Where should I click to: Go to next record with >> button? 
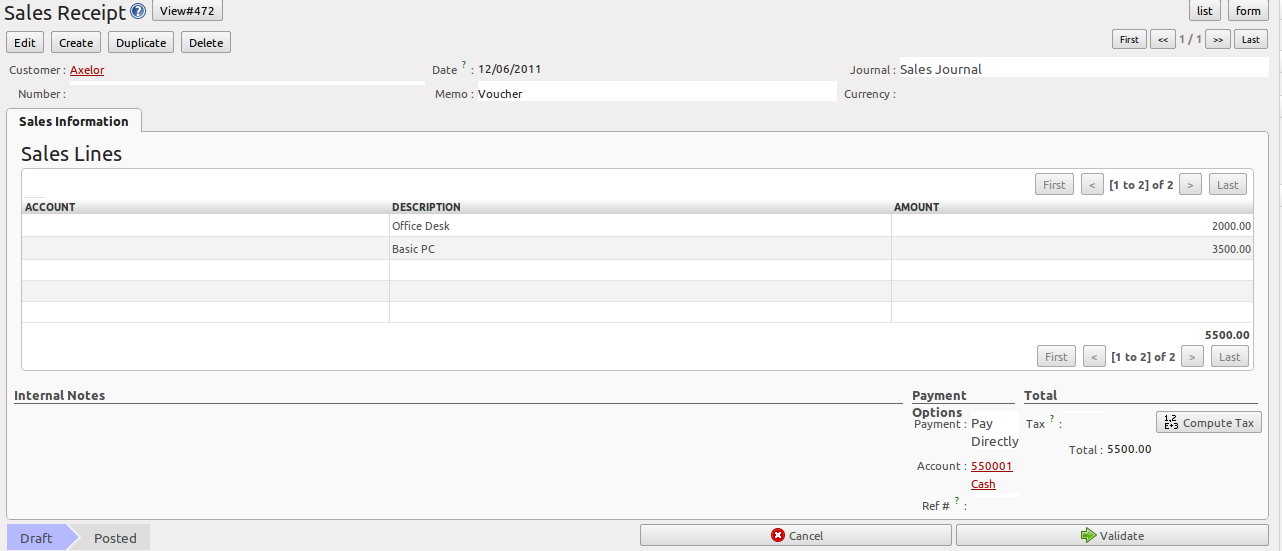point(1217,40)
